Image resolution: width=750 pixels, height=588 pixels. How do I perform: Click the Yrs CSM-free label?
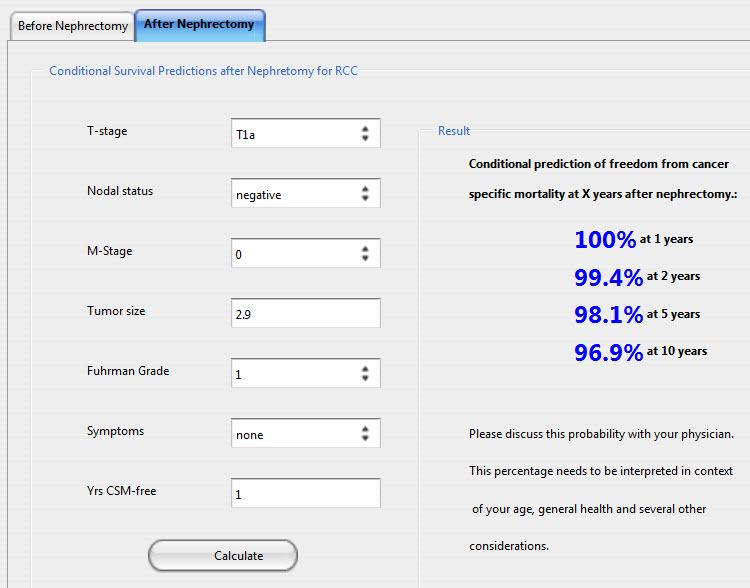121,491
